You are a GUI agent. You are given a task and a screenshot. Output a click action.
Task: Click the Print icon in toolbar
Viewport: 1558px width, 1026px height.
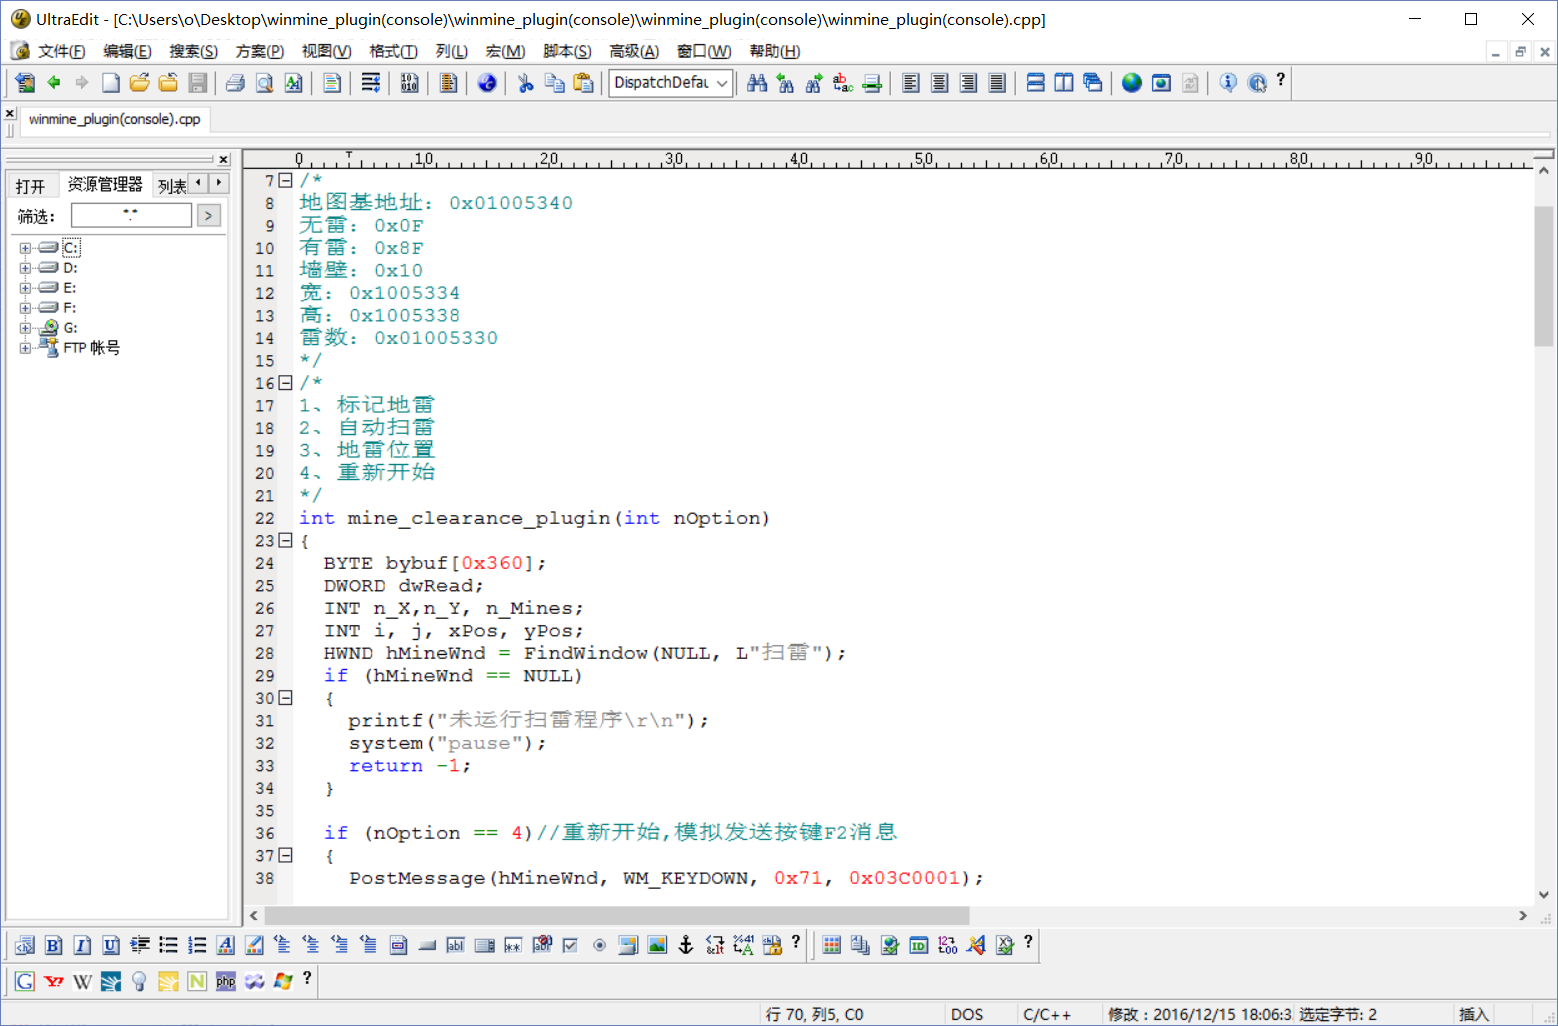pyautogui.click(x=235, y=83)
